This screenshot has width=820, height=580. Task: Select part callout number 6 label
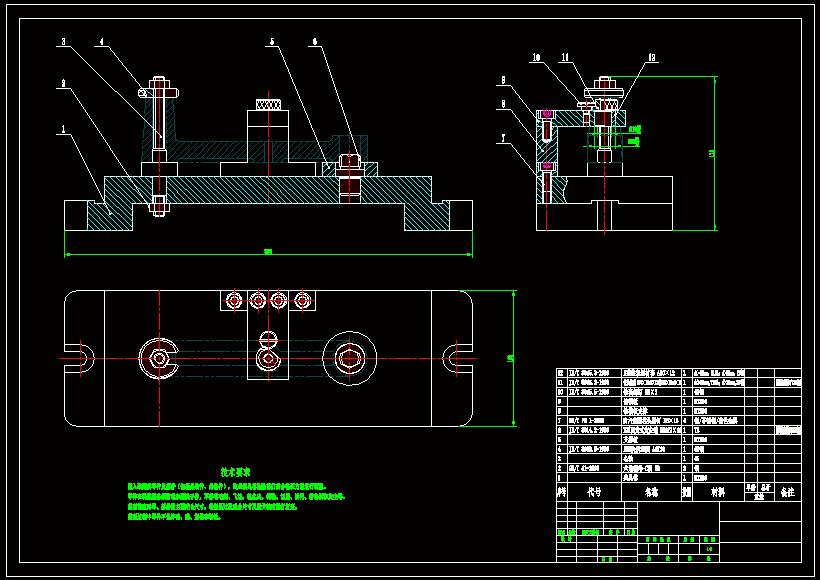click(x=315, y=42)
